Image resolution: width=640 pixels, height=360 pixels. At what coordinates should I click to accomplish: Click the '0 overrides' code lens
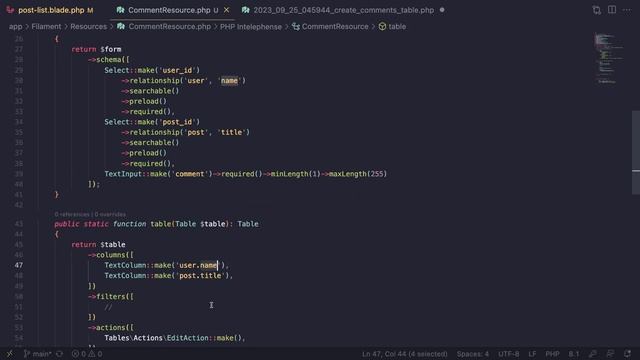110,214
